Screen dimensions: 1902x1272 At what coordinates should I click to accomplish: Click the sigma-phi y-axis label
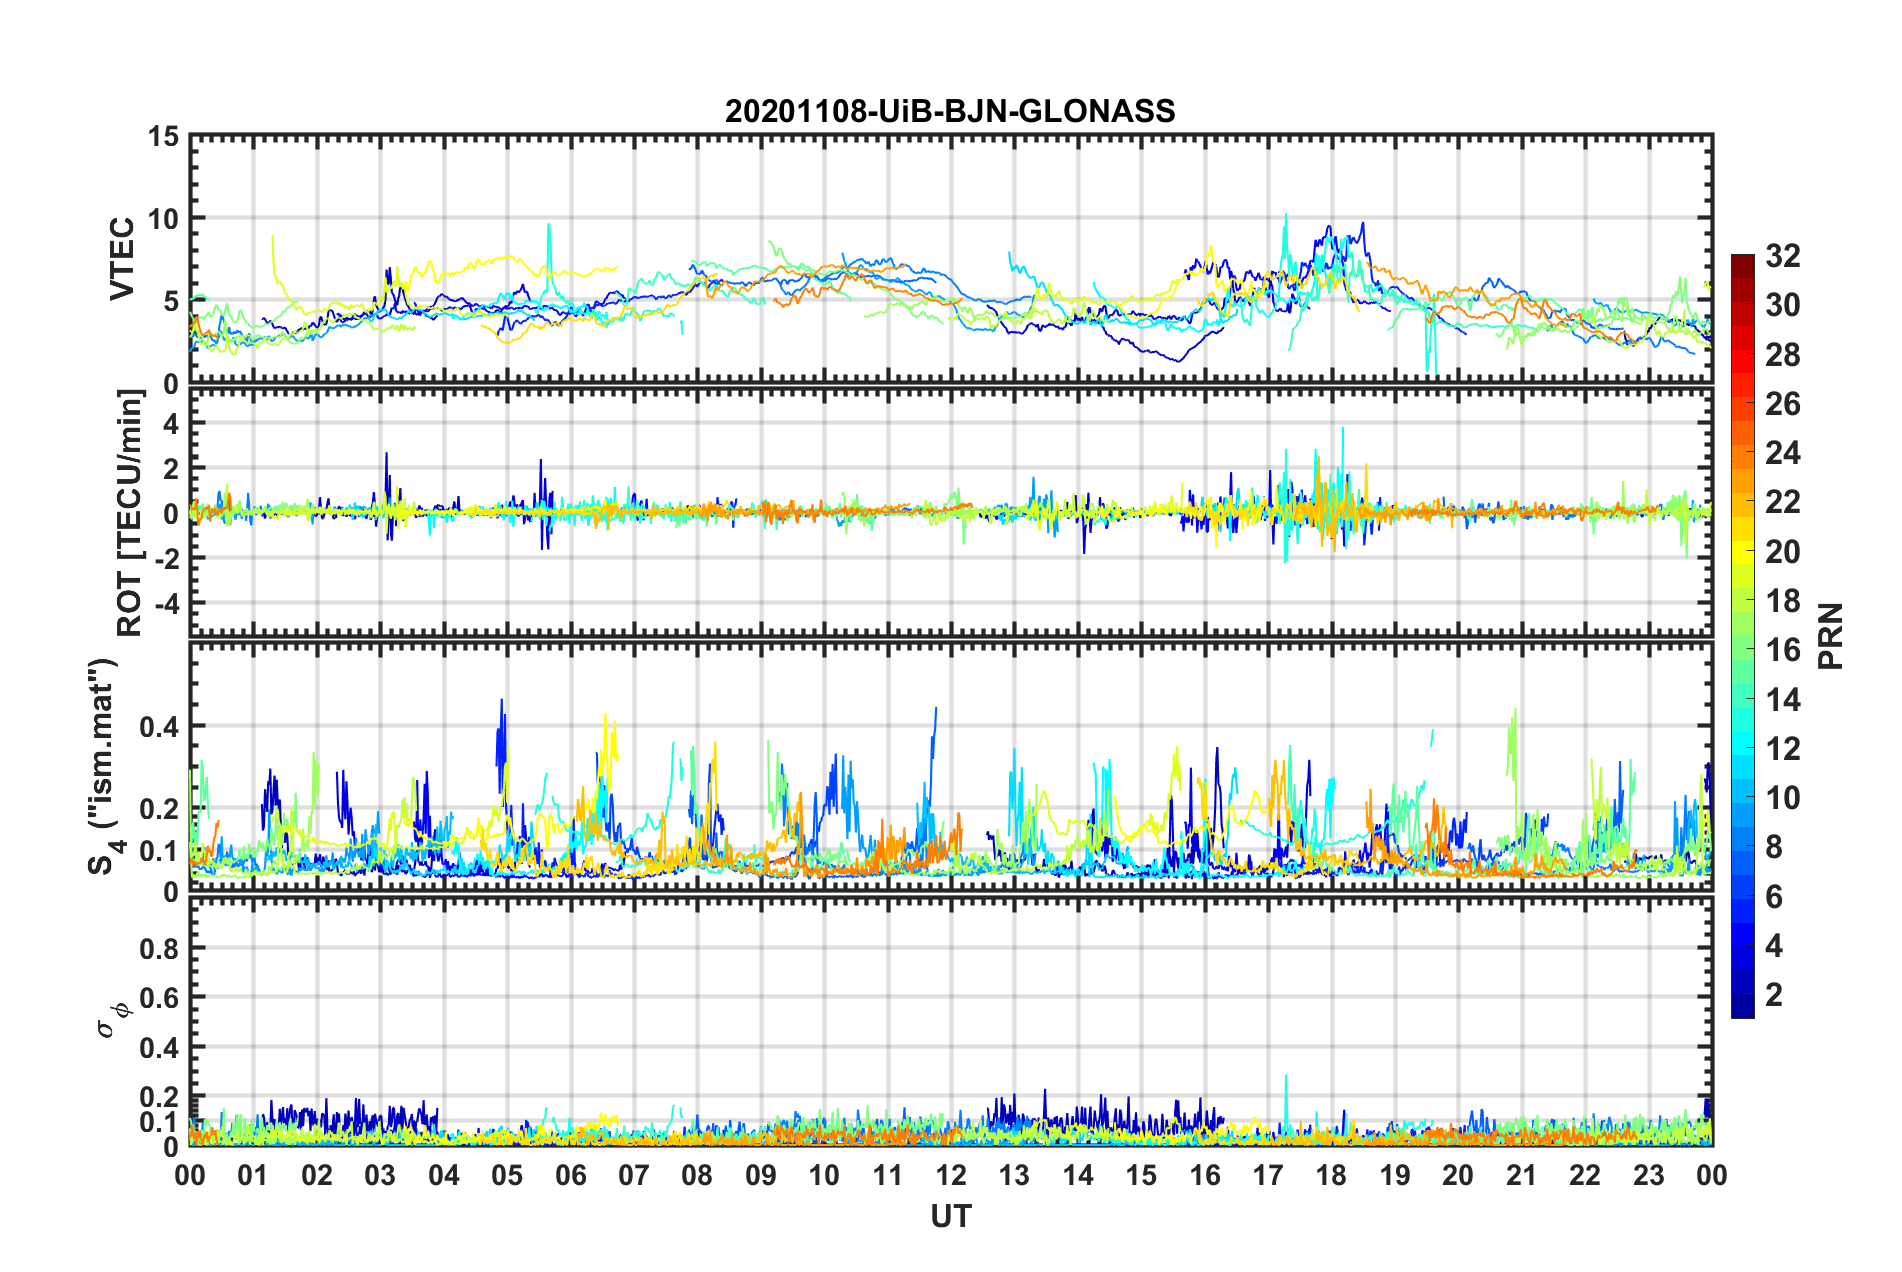pyautogui.click(x=115, y=1019)
